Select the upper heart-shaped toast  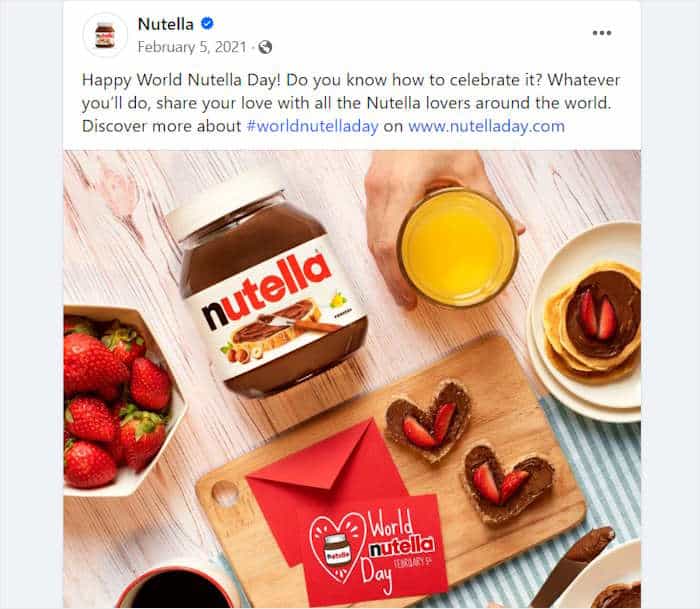(x=429, y=421)
